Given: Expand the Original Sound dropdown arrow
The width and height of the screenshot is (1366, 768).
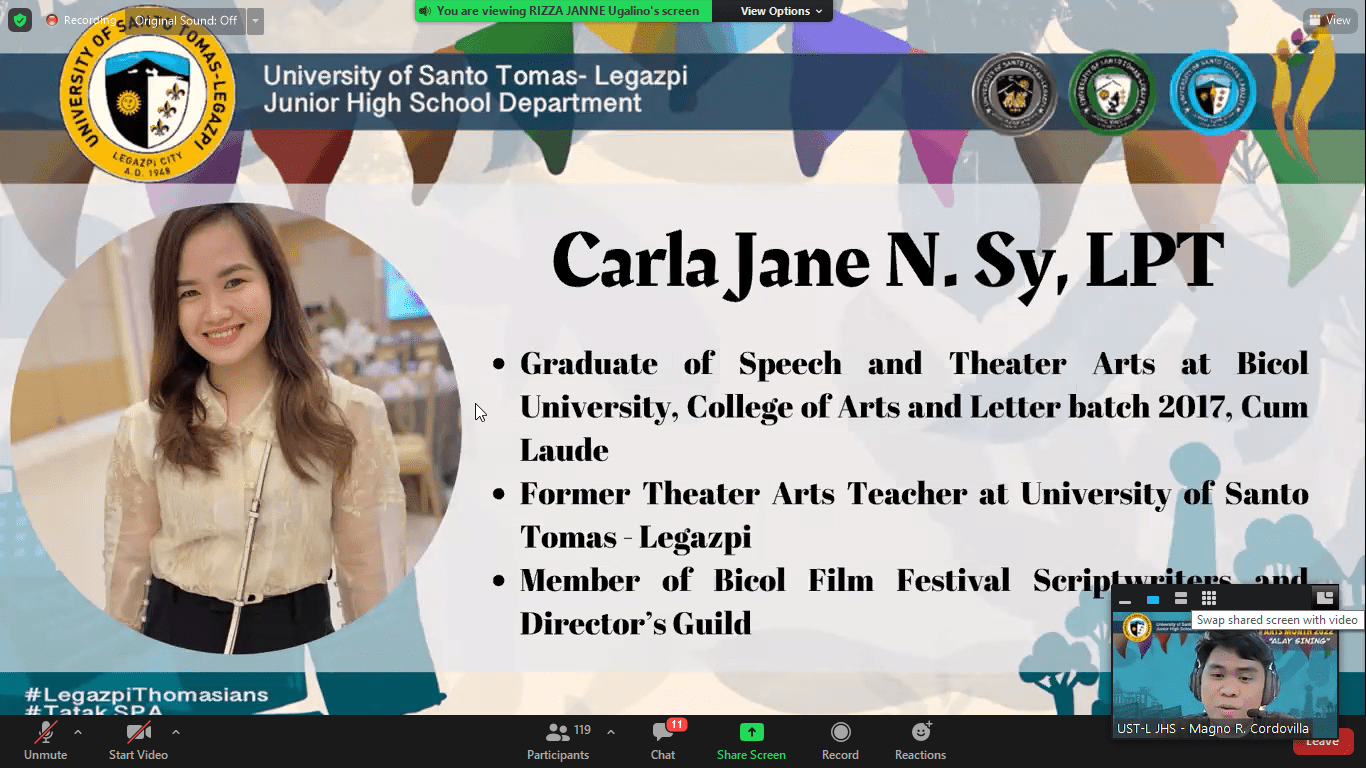Looking at the screenshot, I should pos(255,21).
